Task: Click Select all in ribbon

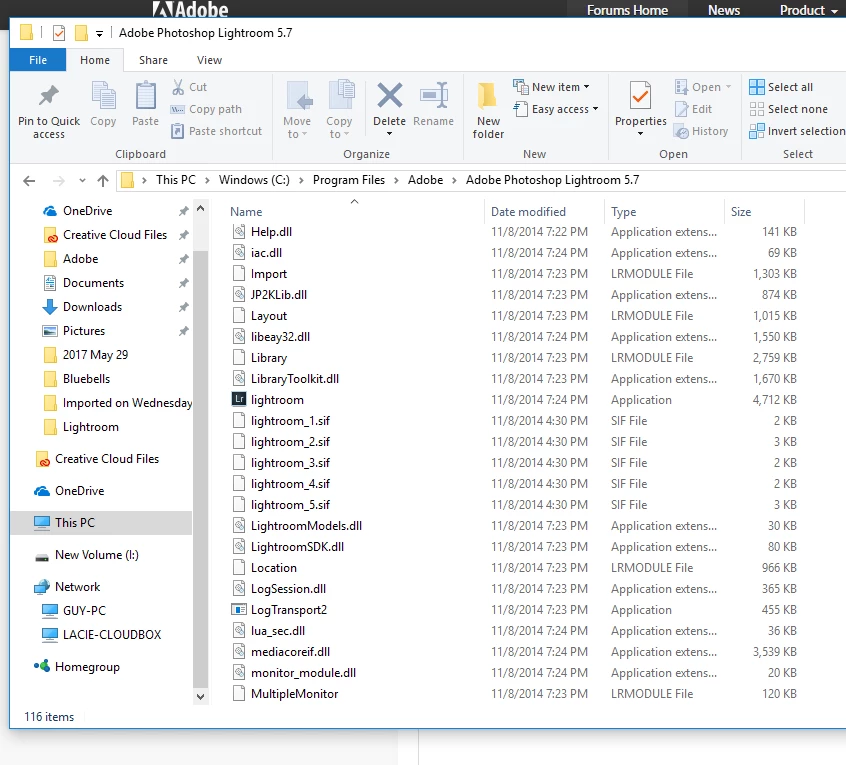Action: (x=781, y=87)
